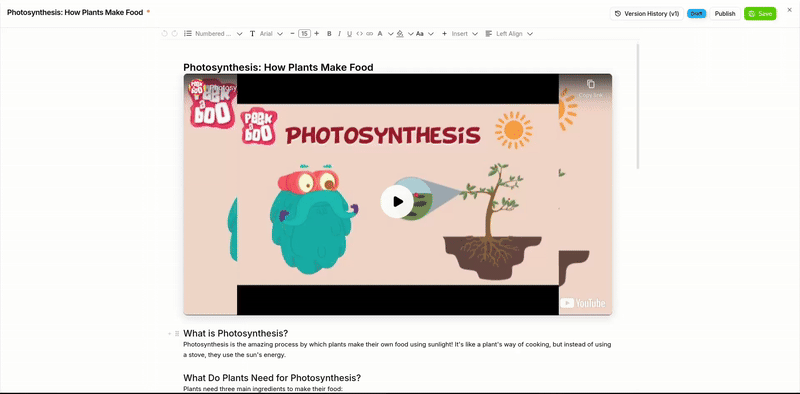Click the document vertical scrollbar
Image resolution: width=800 pixels, height=394 pixels.
(637, 106)
